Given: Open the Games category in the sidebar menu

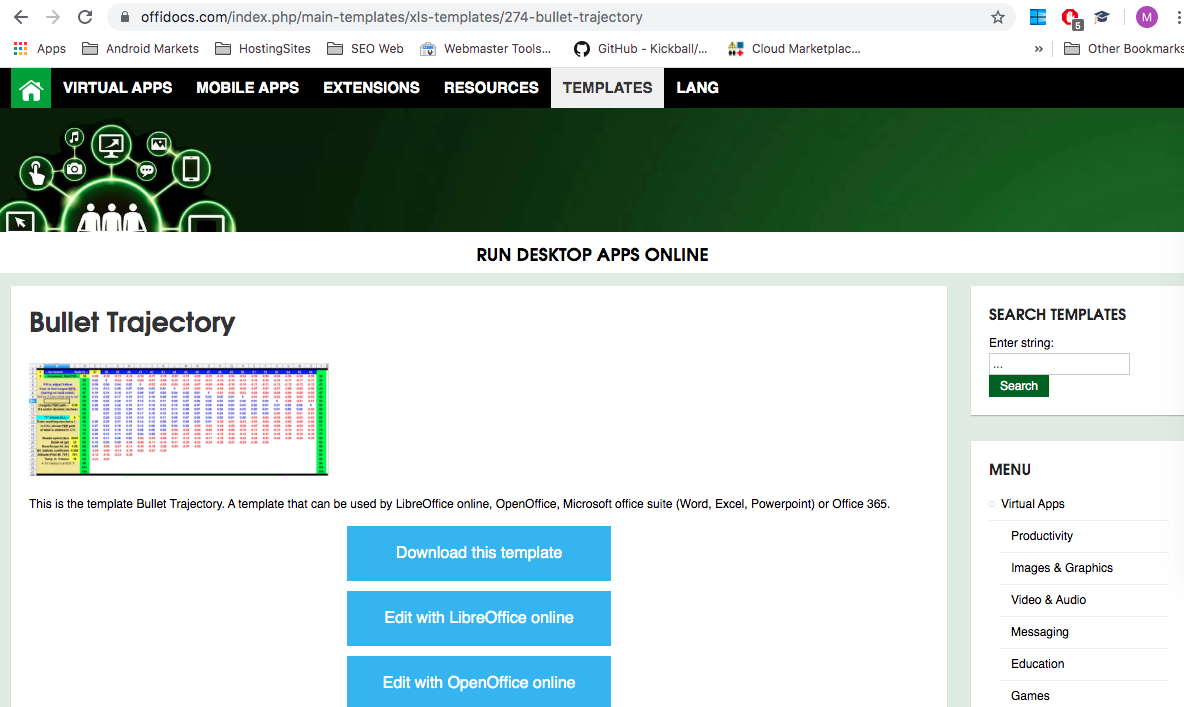Looking at the screenshot, I should 1030,695.
